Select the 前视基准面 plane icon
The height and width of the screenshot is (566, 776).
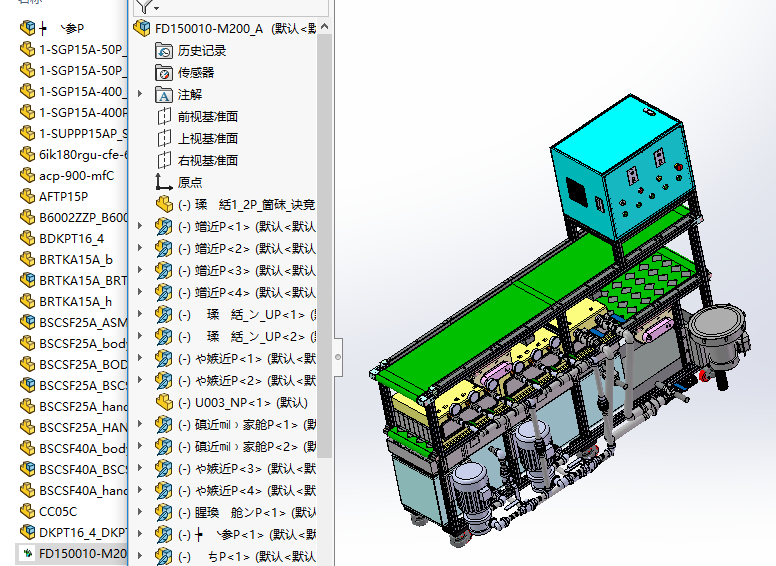coord(164,117)
